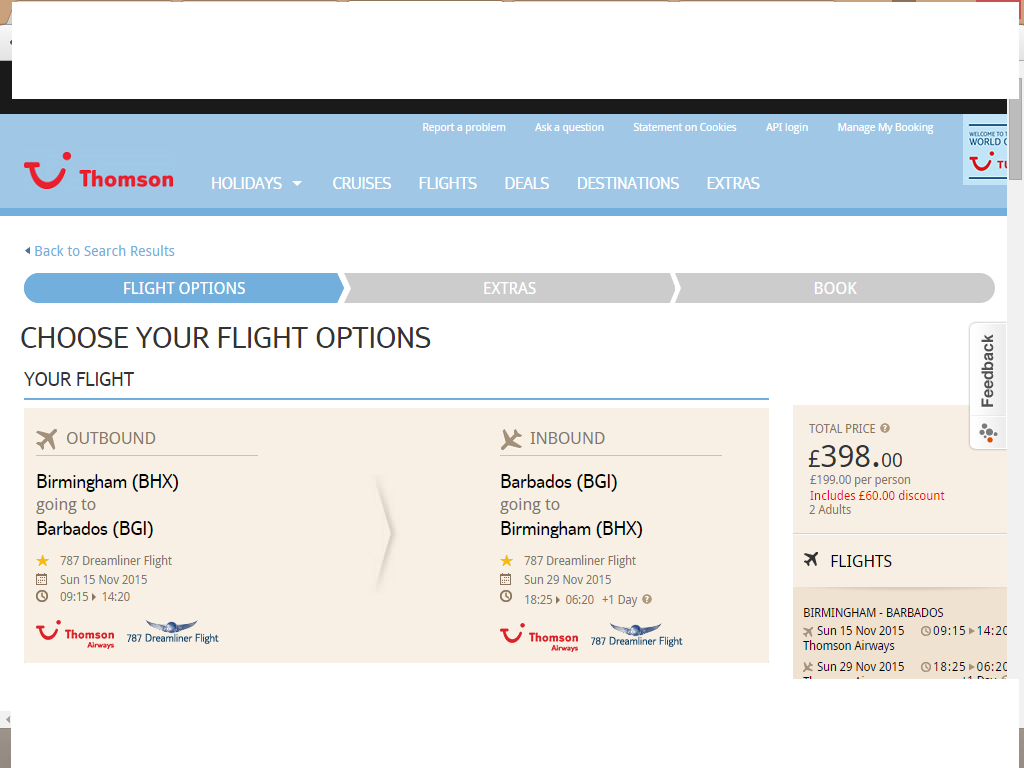Click the calendar icon next to Sun 29 Nov 2015 inbound
The image size is (1024, 768).
[505, 579]
